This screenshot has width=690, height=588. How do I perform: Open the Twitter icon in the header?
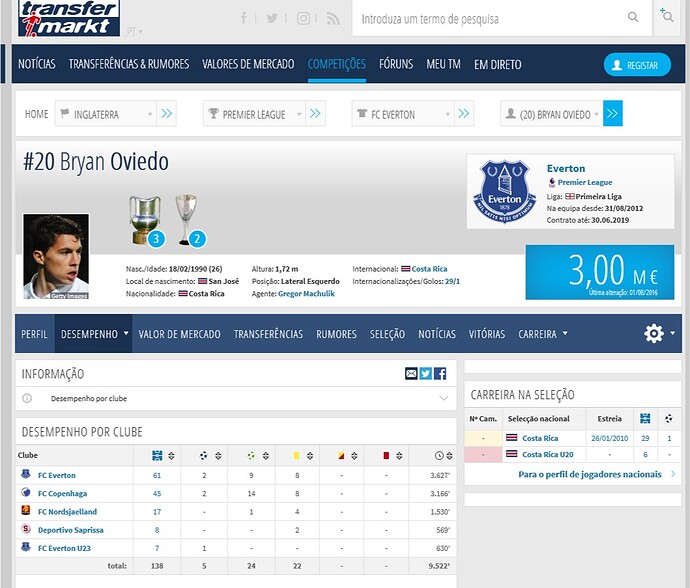(272, 18)
